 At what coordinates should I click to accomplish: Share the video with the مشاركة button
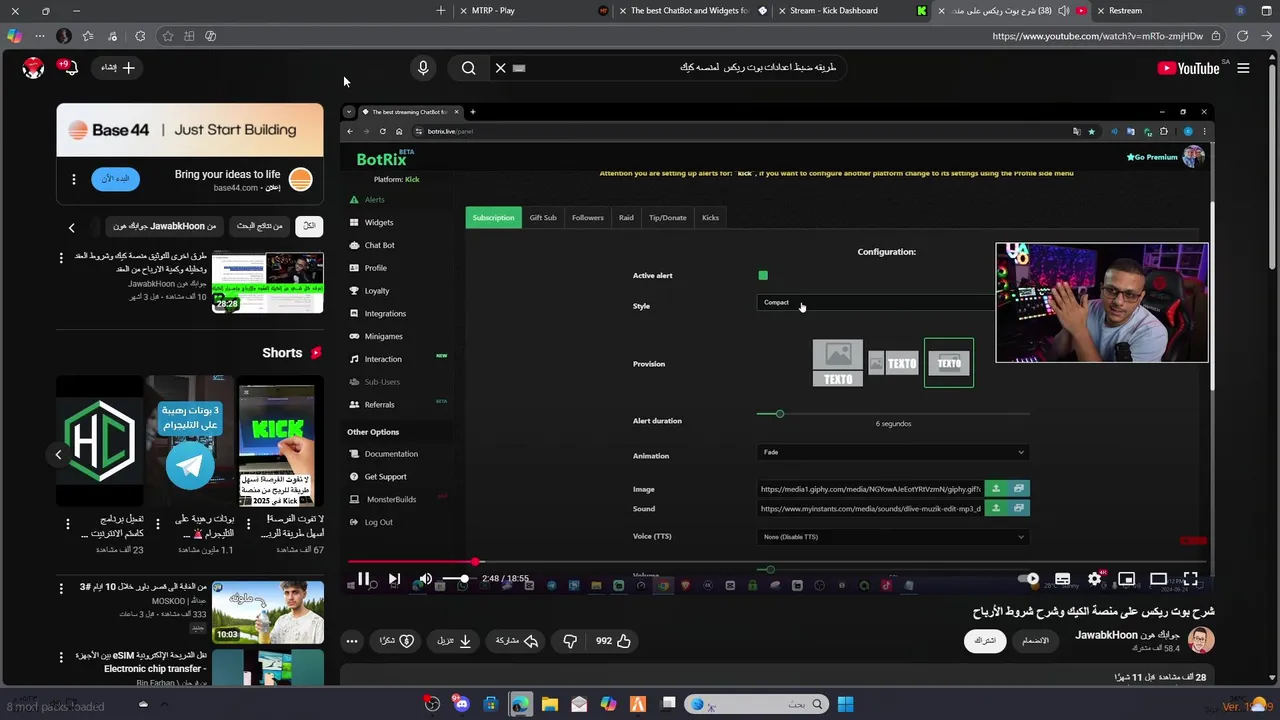(516, 640)
